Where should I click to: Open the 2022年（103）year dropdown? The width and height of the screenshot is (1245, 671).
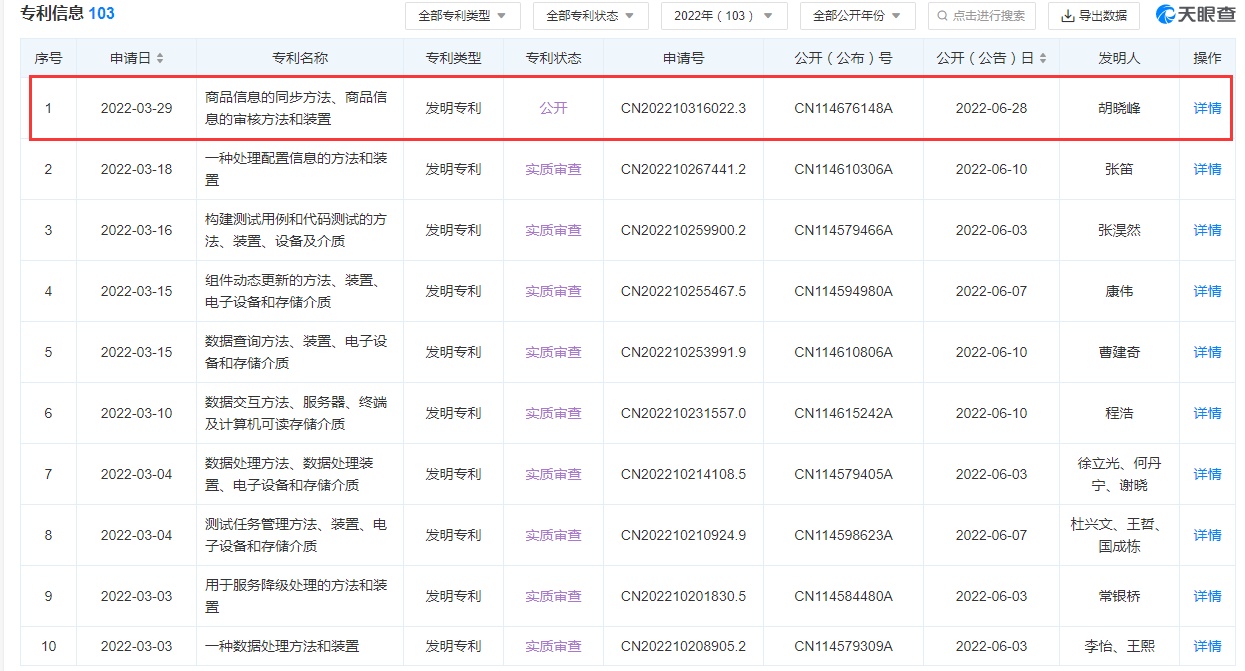click(x=724, y=16)
